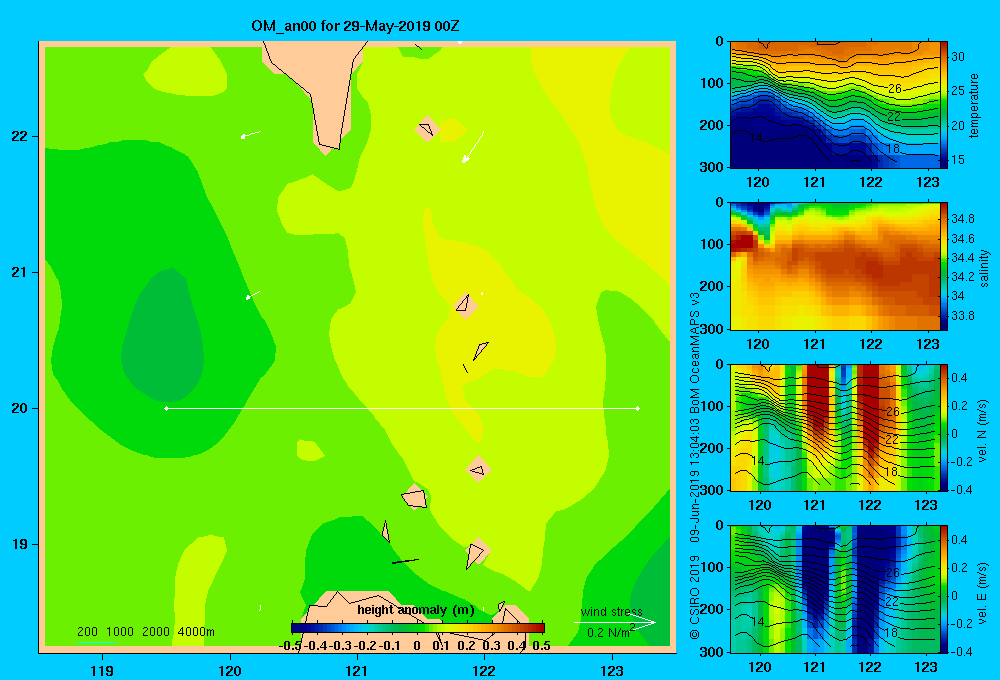Click the salinity color bar
Image resolution: width=1000 pixels, height=680 pixels.
coord(944,266)
